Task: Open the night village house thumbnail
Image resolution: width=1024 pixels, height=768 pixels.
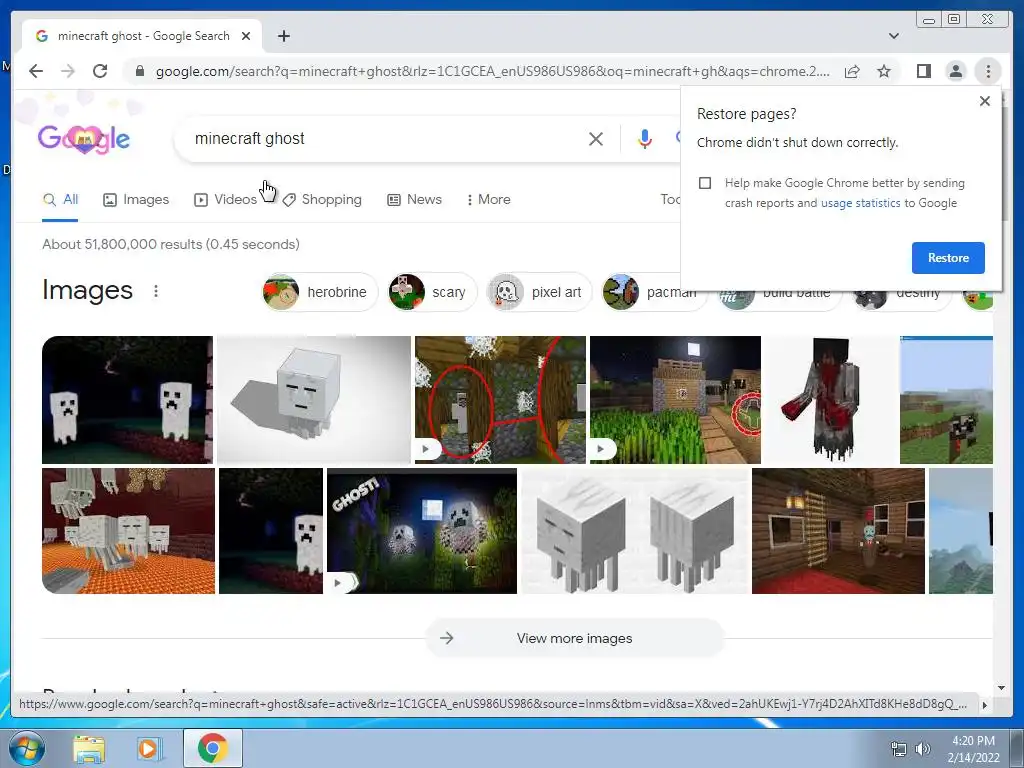Action: 675,400
